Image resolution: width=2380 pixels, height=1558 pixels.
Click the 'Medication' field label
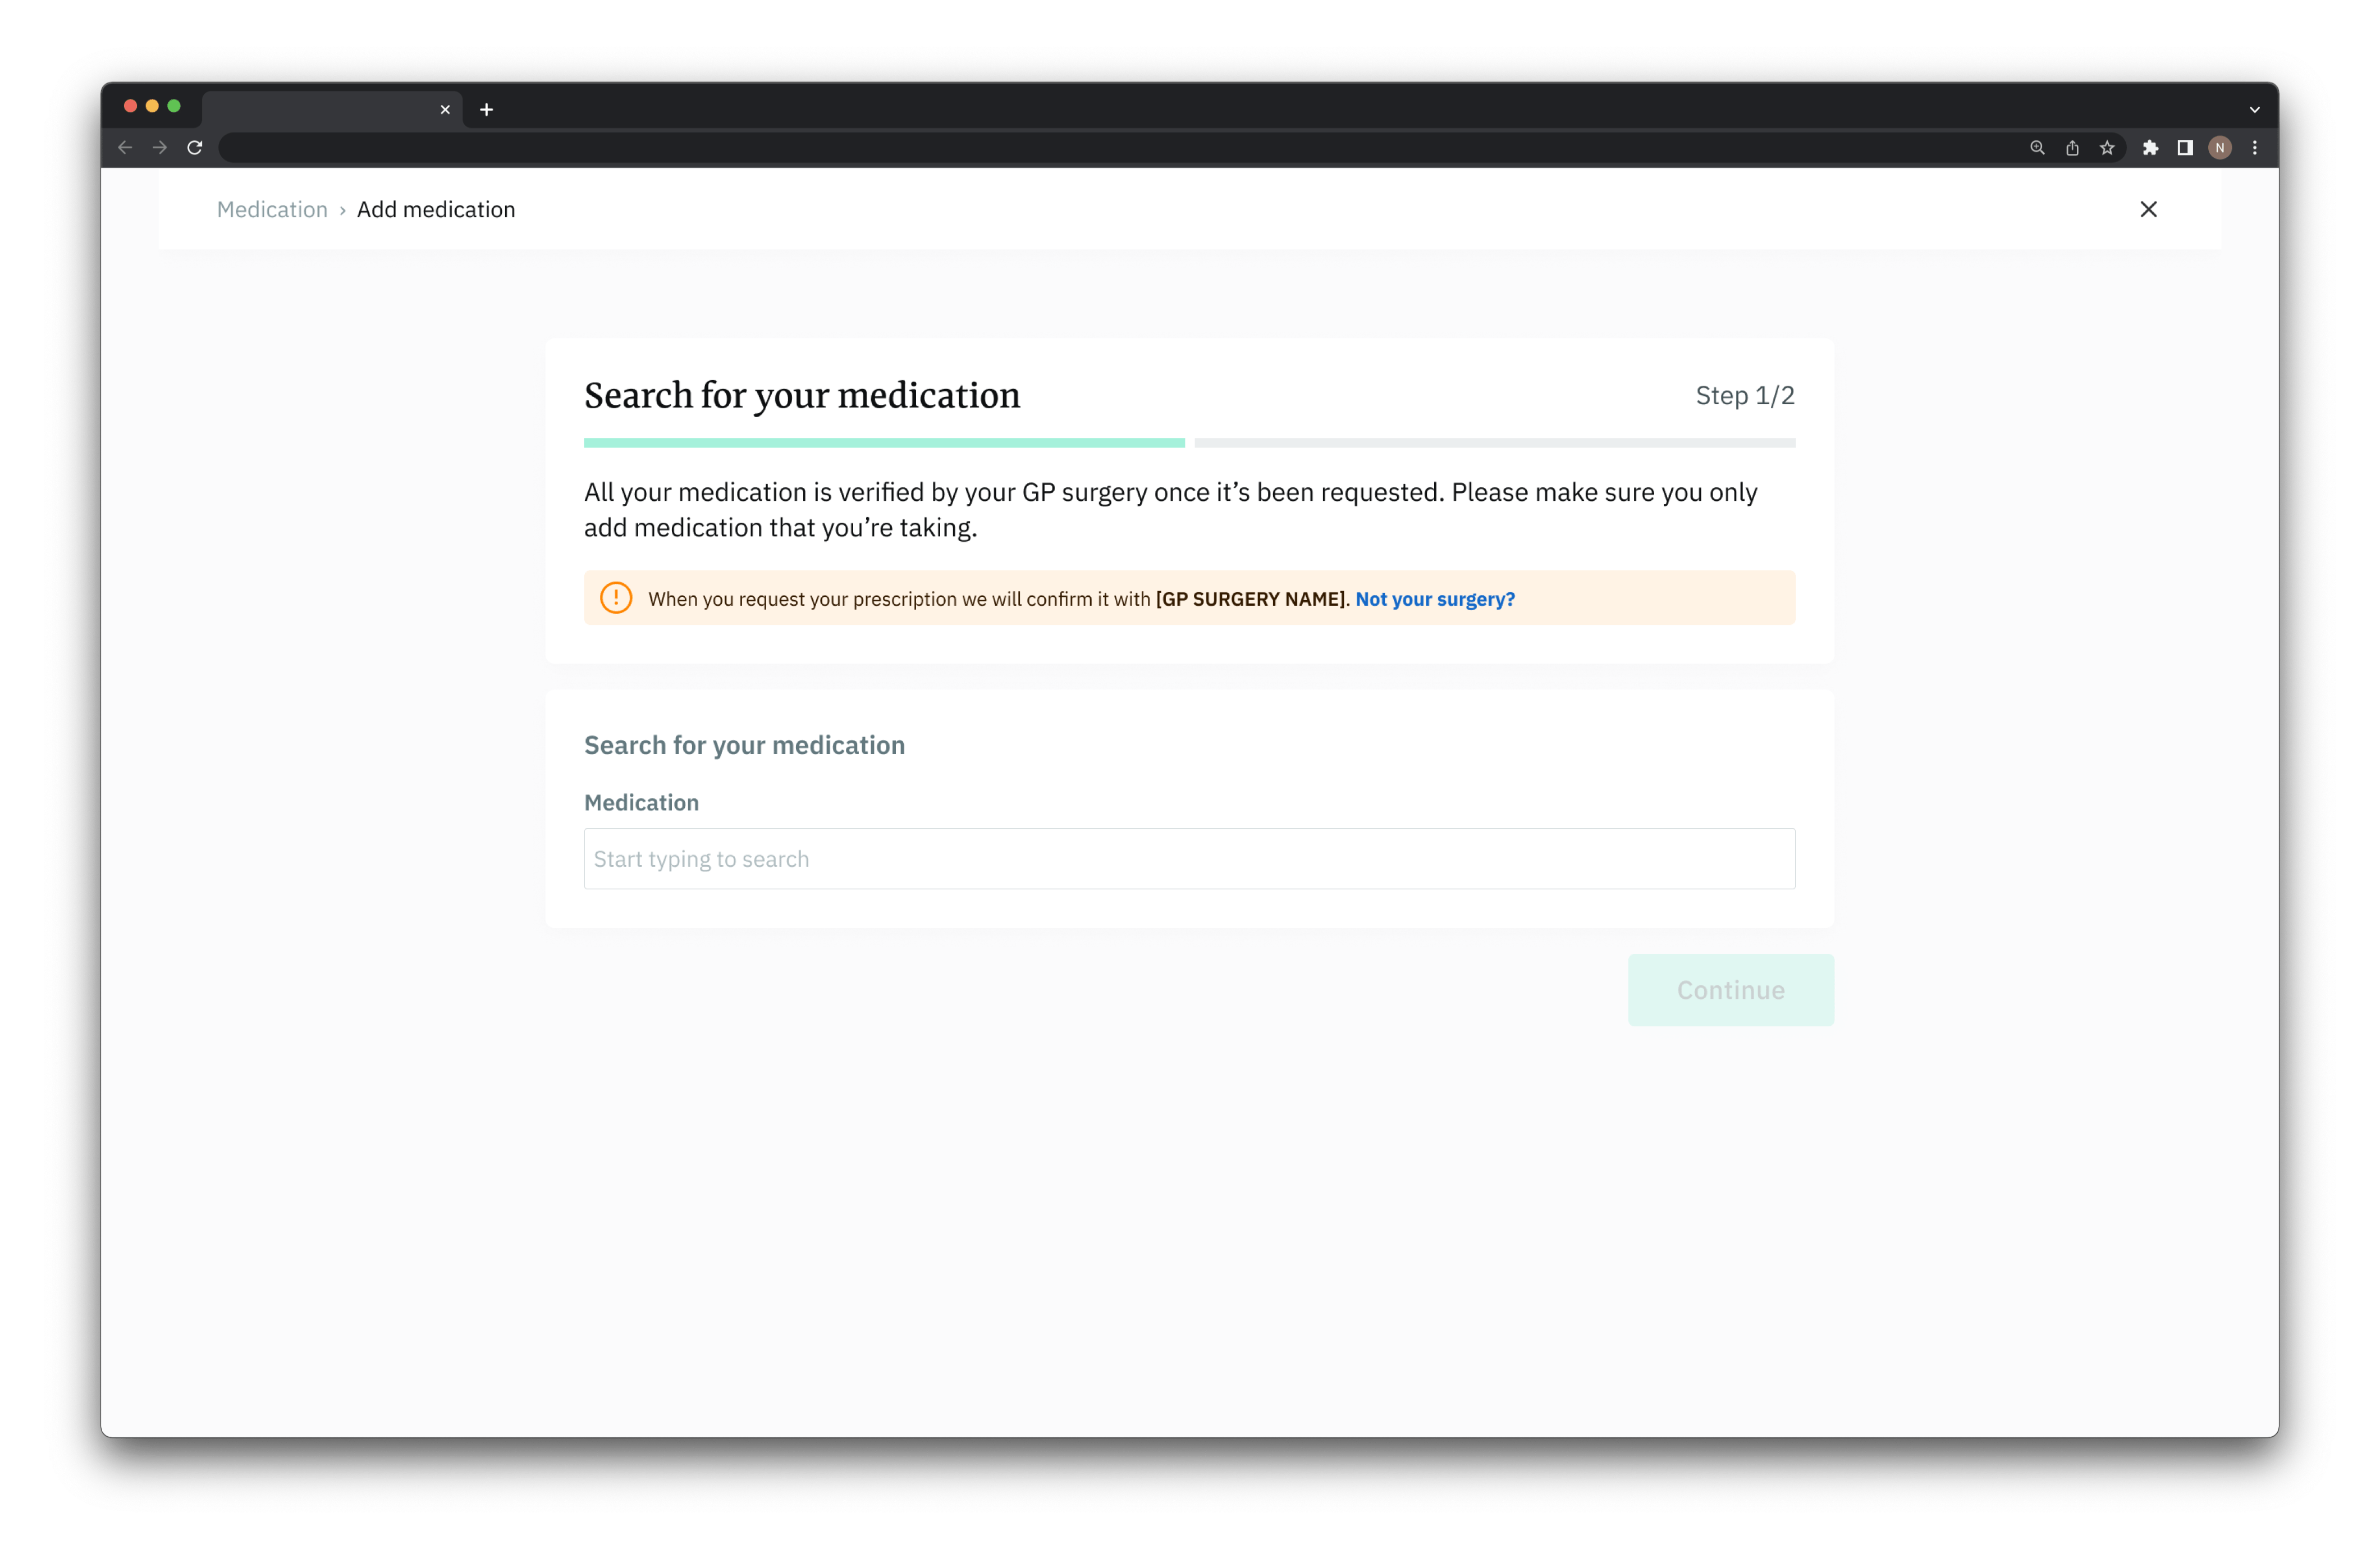641,803
